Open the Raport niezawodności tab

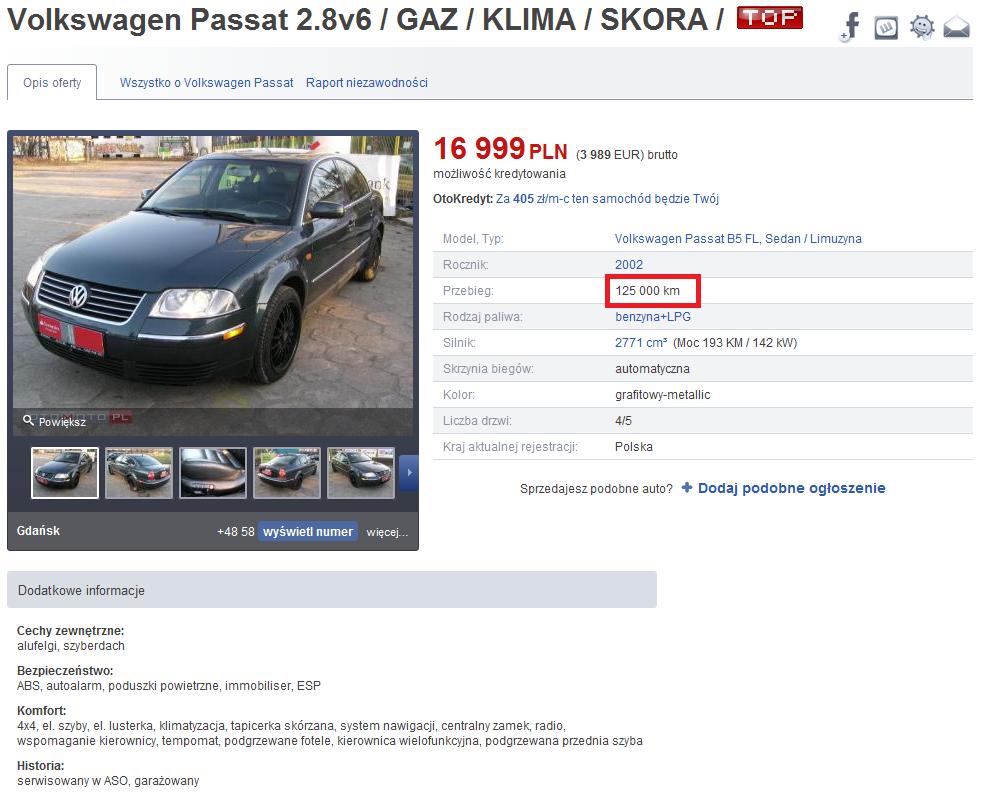pyautogui.click(x=367, y=83)
